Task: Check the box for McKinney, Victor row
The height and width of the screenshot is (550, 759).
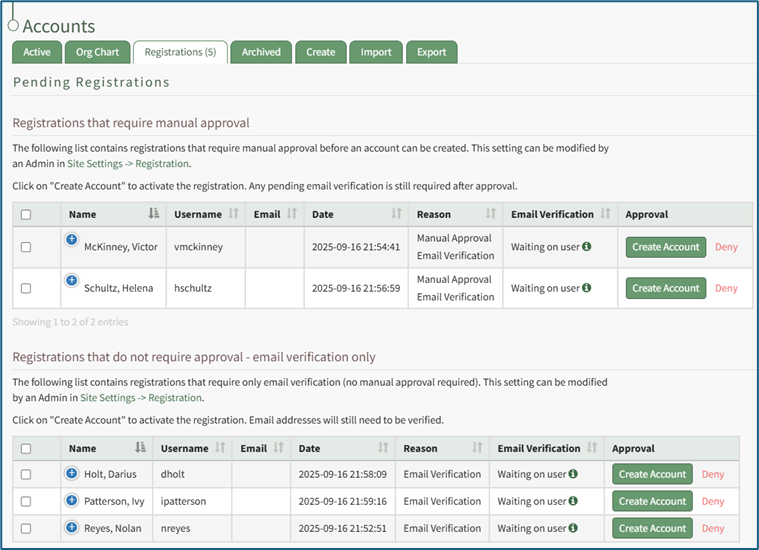Action: pos(26,247)
